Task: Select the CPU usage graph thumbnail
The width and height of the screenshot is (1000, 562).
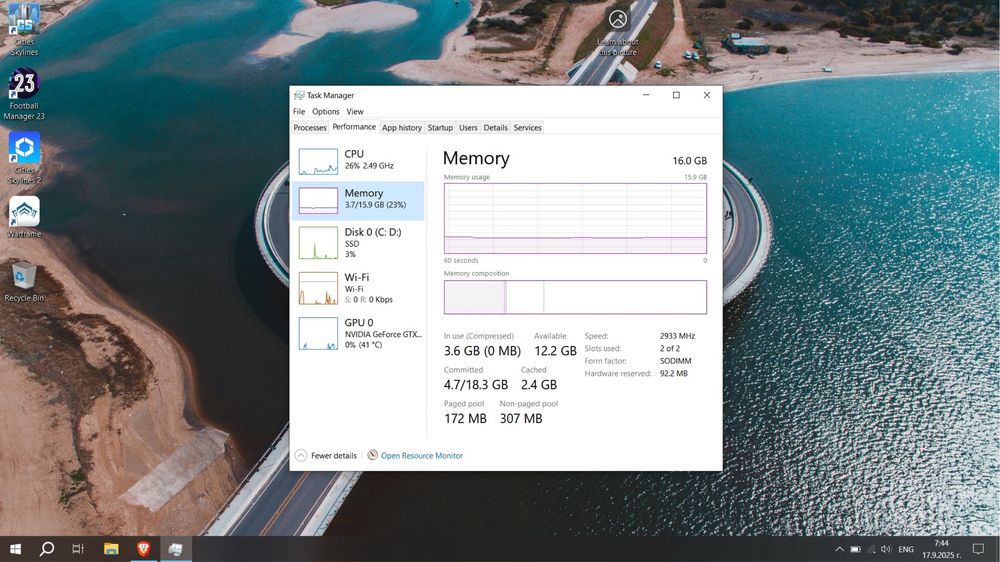Action: coord(318,161)
